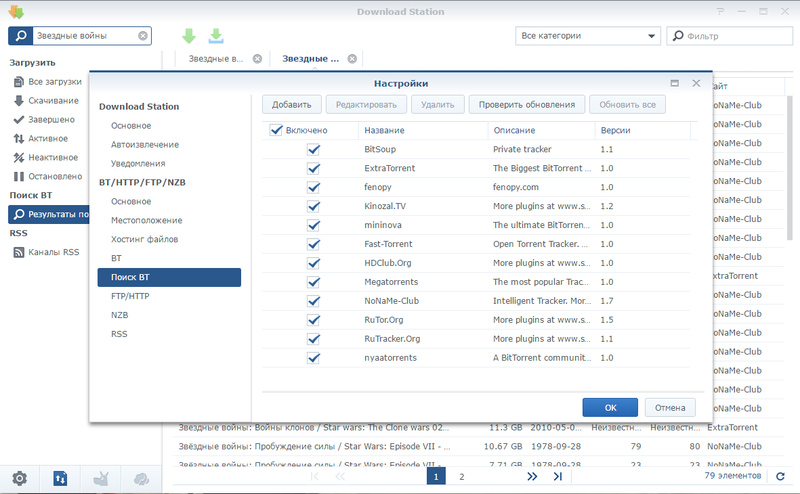This screenshot has height=494, width=800.
Task: Select the Megatorrents plugin name
Action: 391,282
